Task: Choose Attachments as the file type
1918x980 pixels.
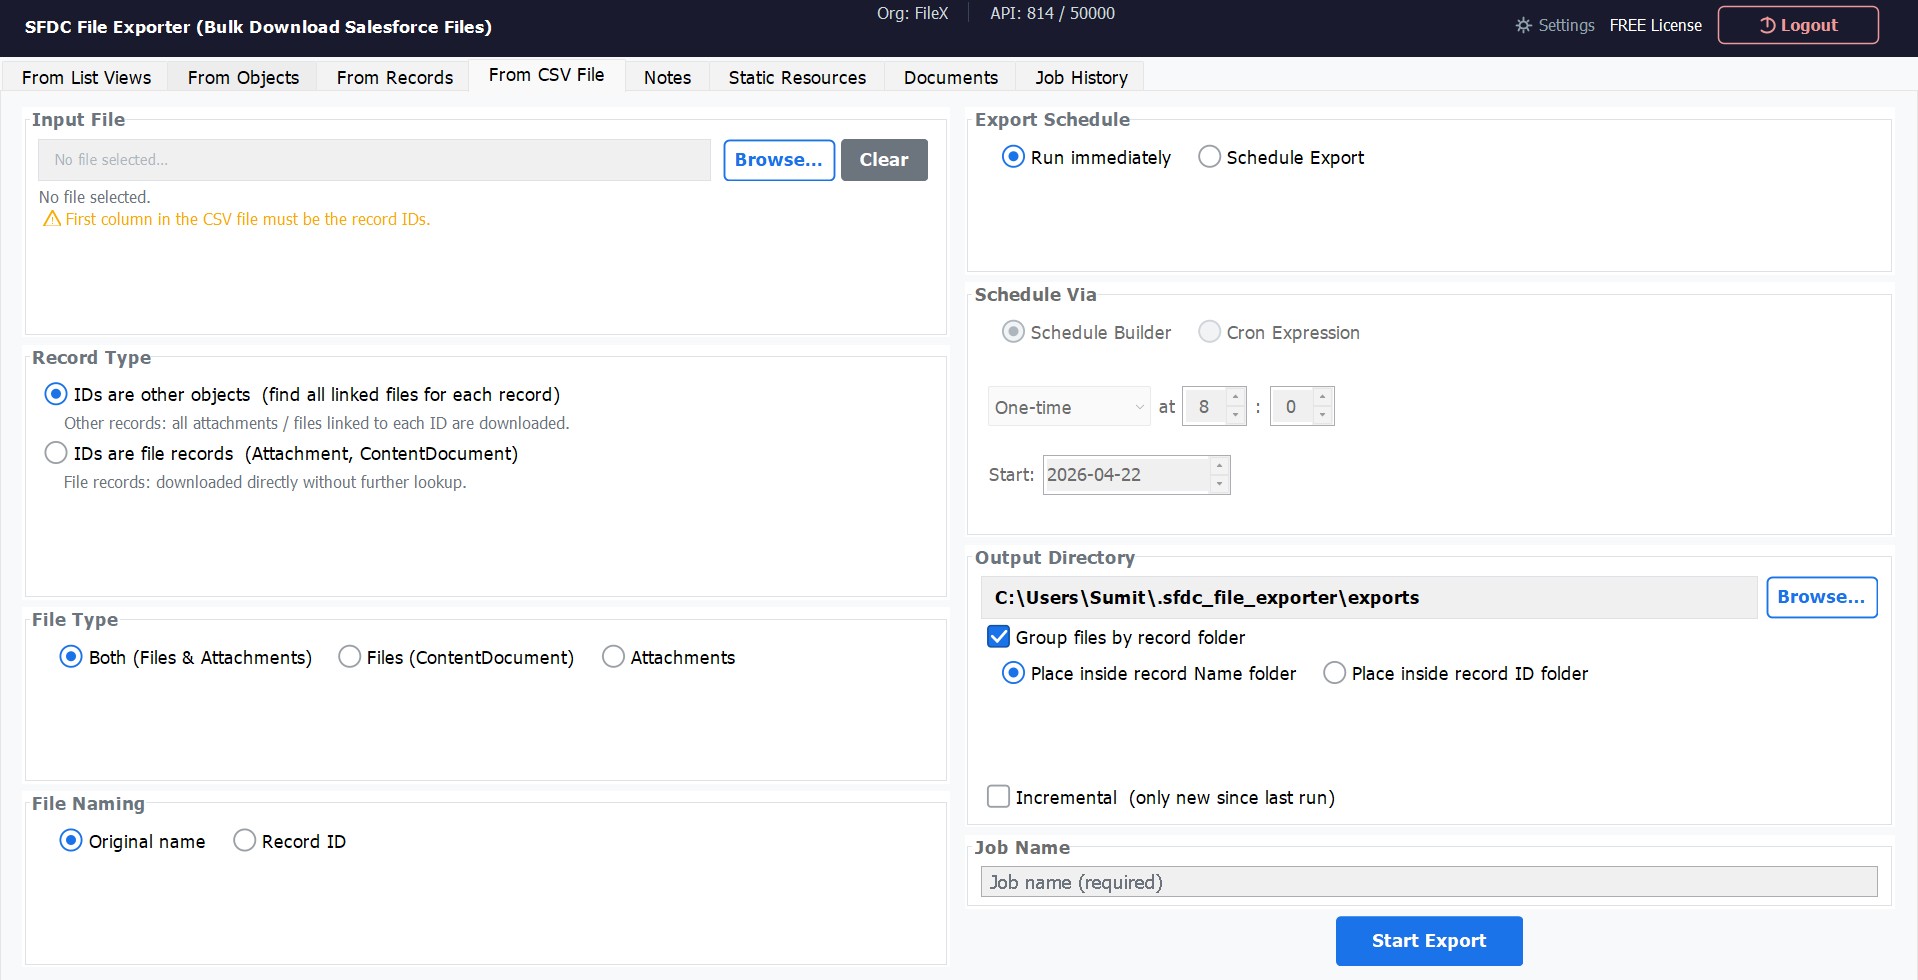Action: [613, 656]
